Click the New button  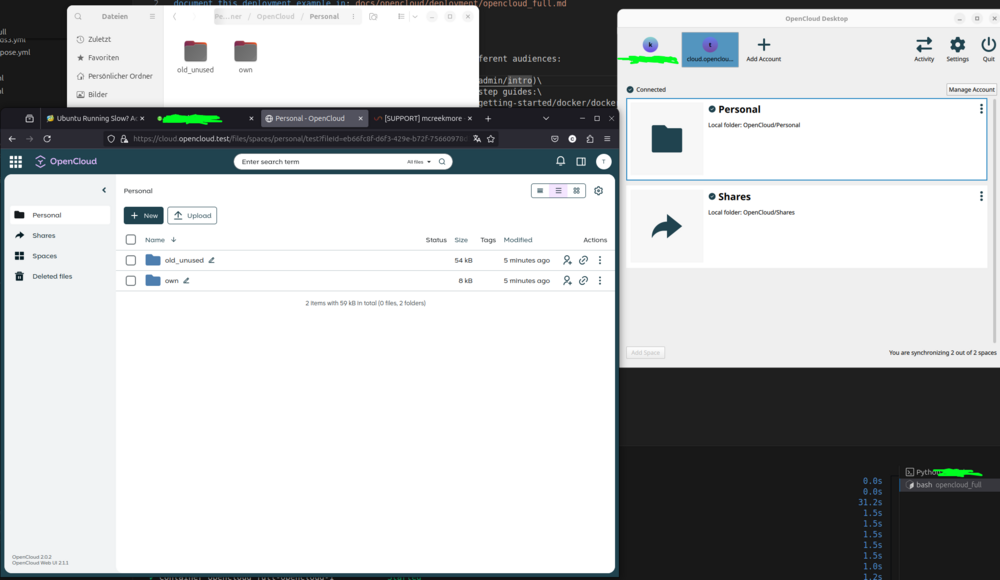click(143, 216)
